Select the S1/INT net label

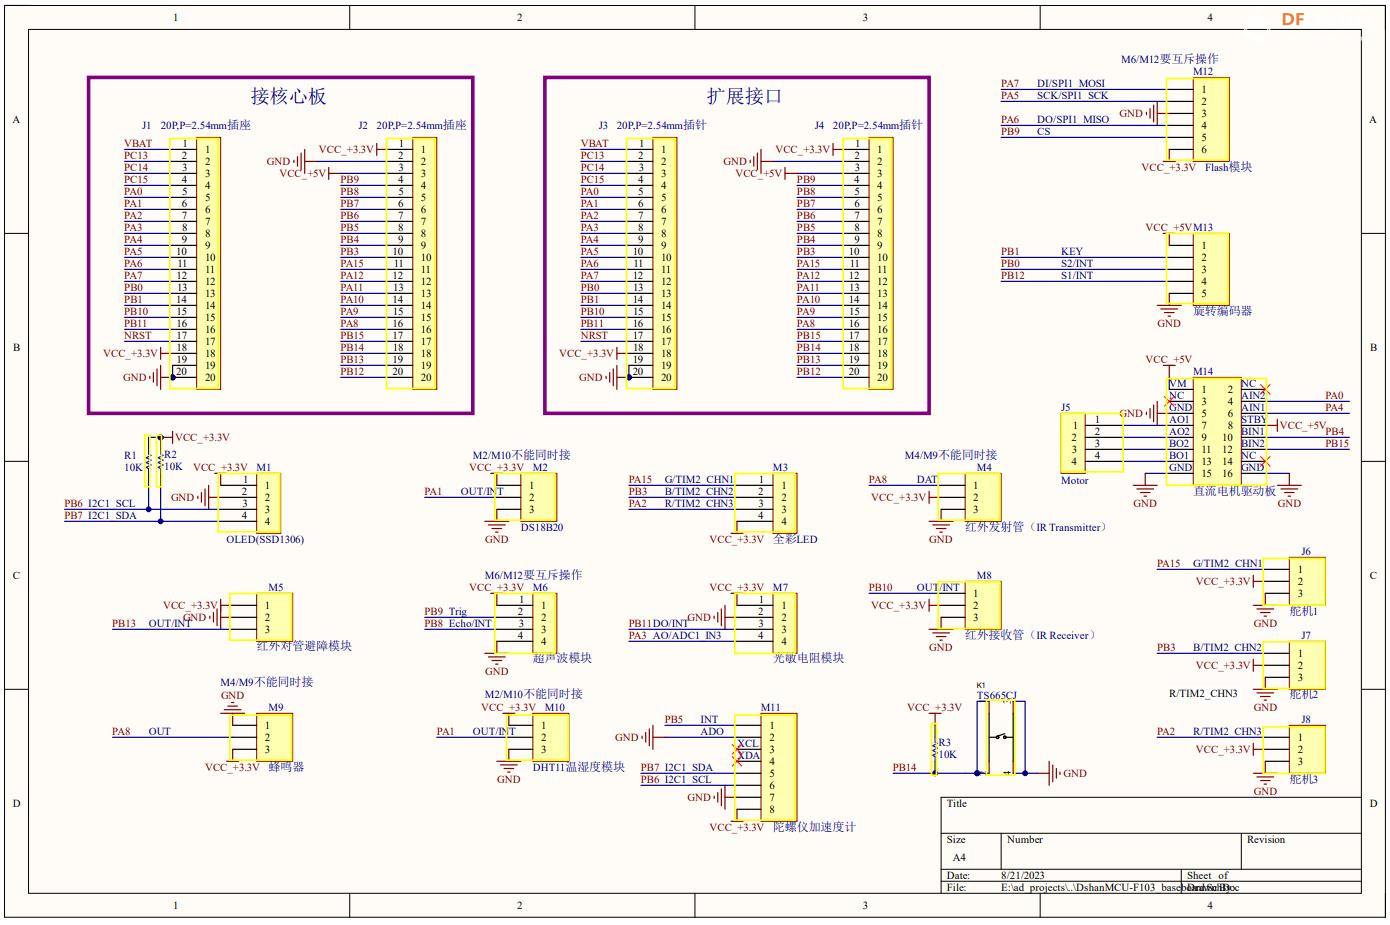tap(1077, 276)
